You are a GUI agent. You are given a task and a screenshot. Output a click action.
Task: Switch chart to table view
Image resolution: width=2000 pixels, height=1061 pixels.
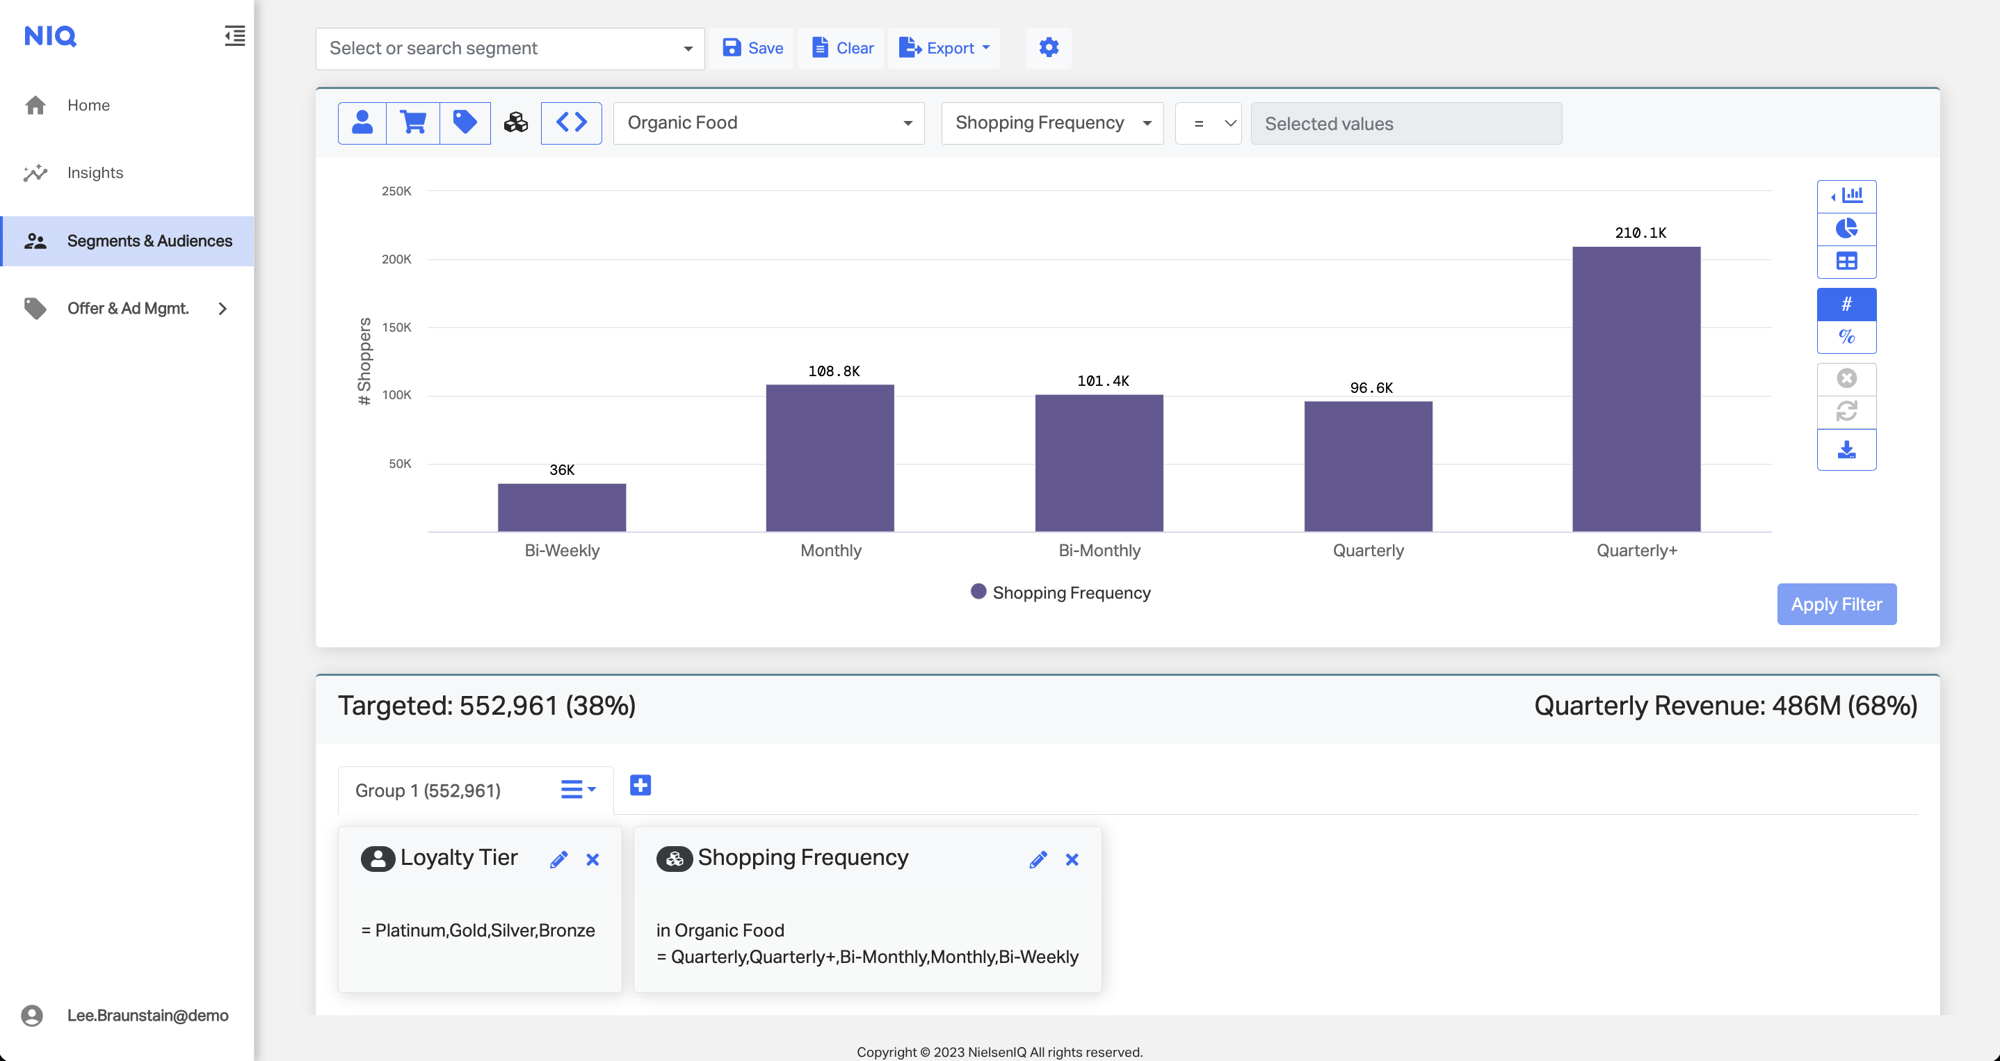point(1846,262)
